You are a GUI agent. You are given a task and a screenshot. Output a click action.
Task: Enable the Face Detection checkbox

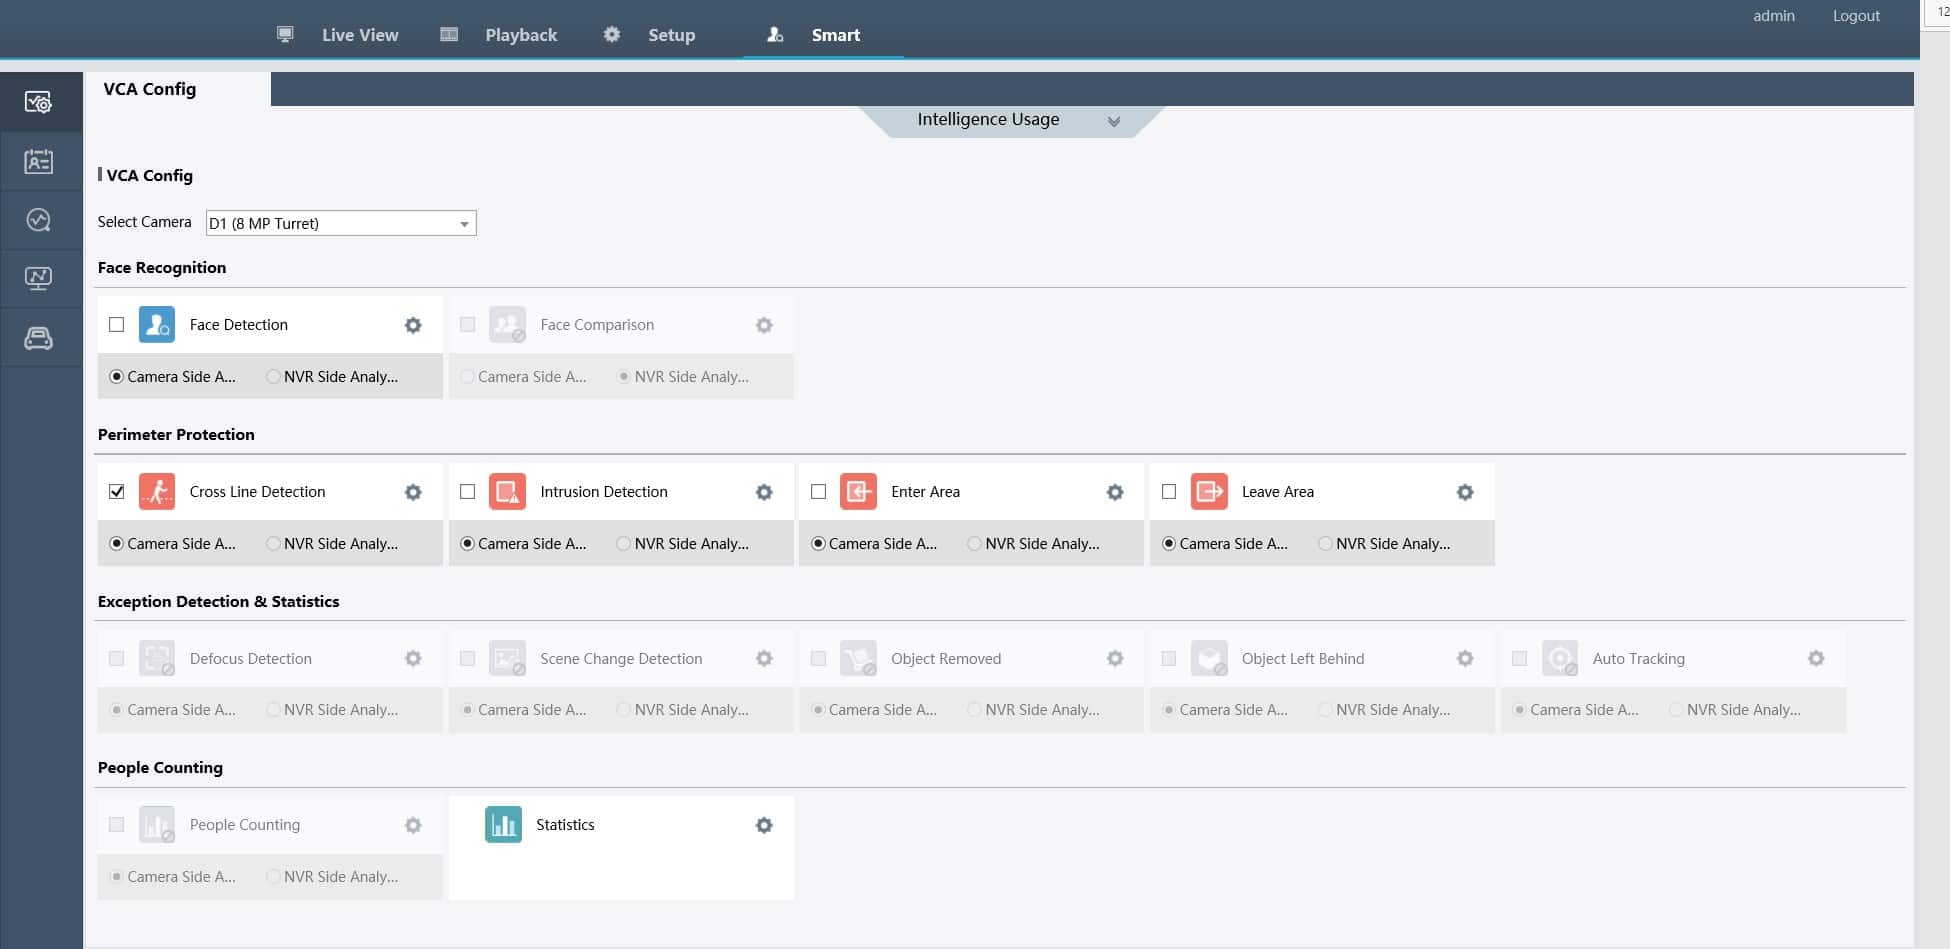pos(117,324)
